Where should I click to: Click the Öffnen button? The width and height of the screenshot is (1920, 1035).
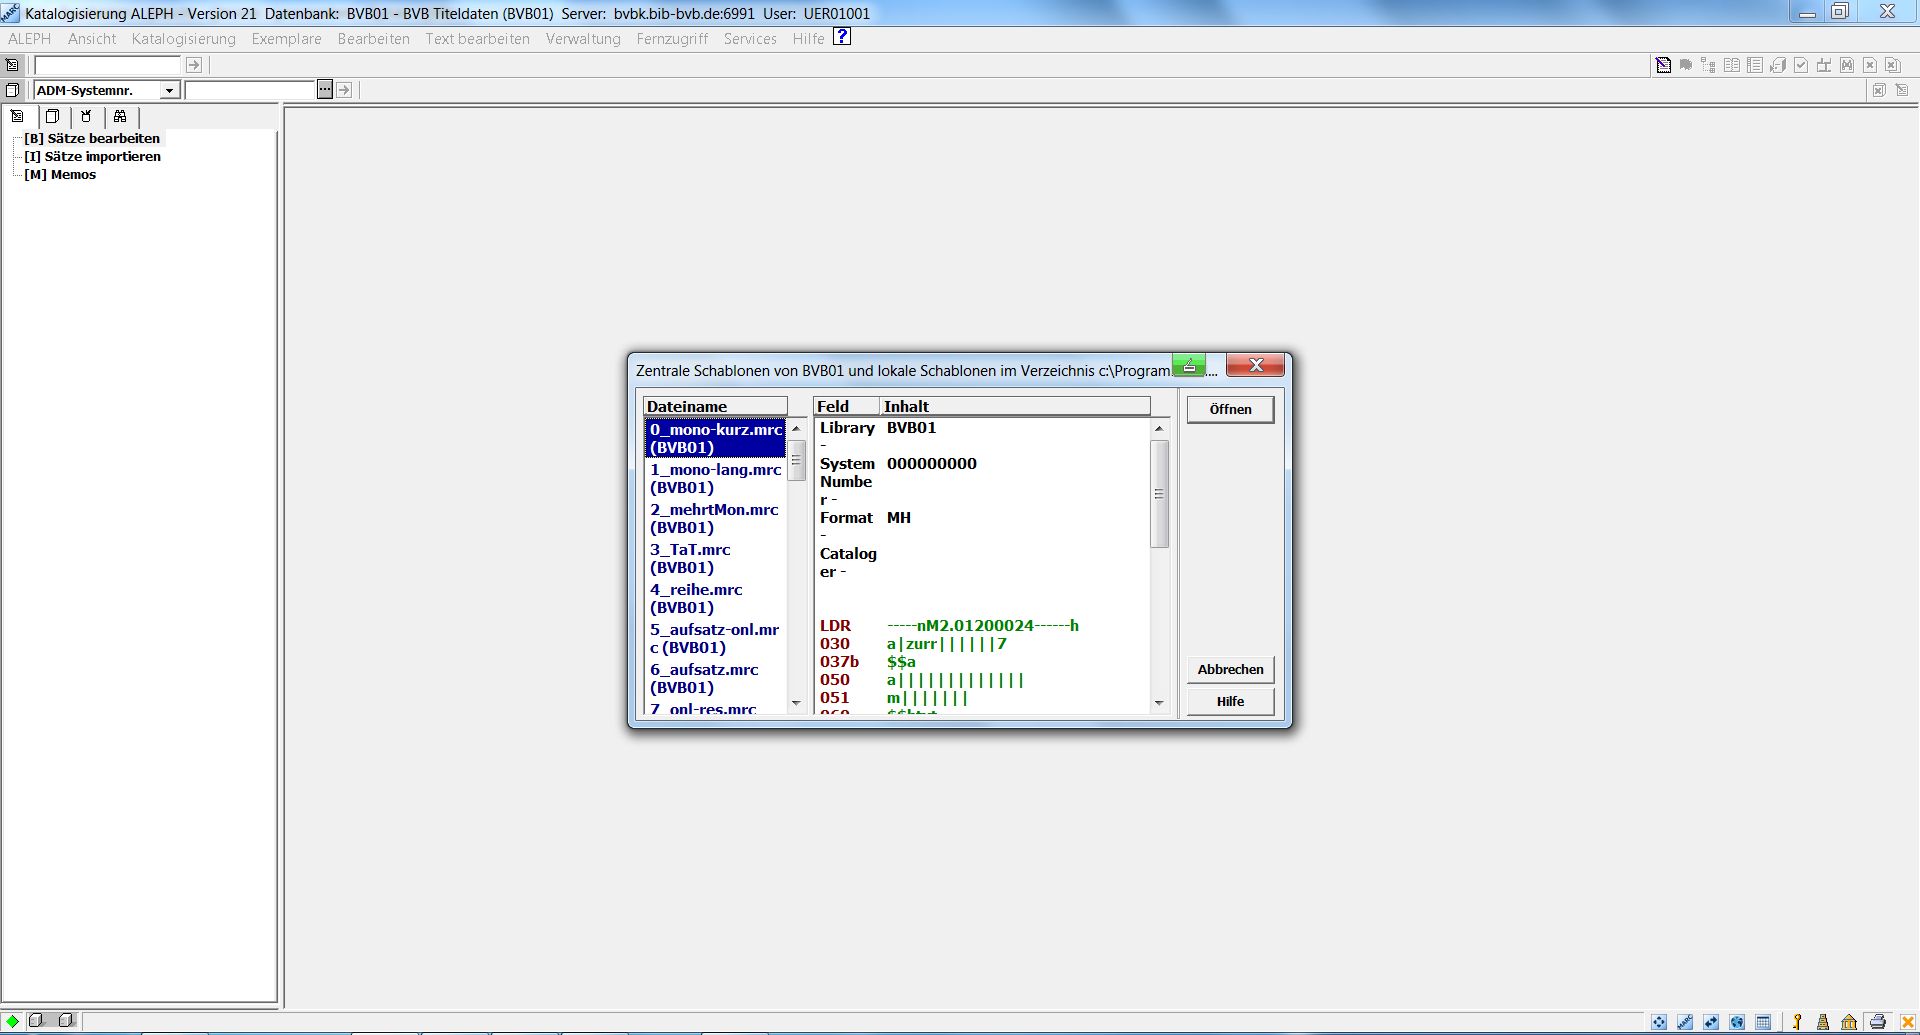[1230, 409]
